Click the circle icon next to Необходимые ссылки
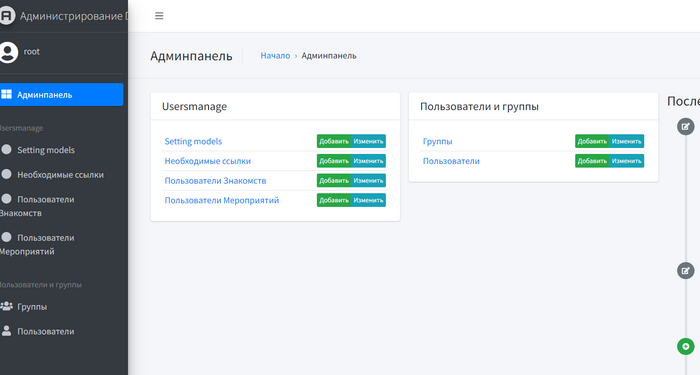 [x=6, y=174]
